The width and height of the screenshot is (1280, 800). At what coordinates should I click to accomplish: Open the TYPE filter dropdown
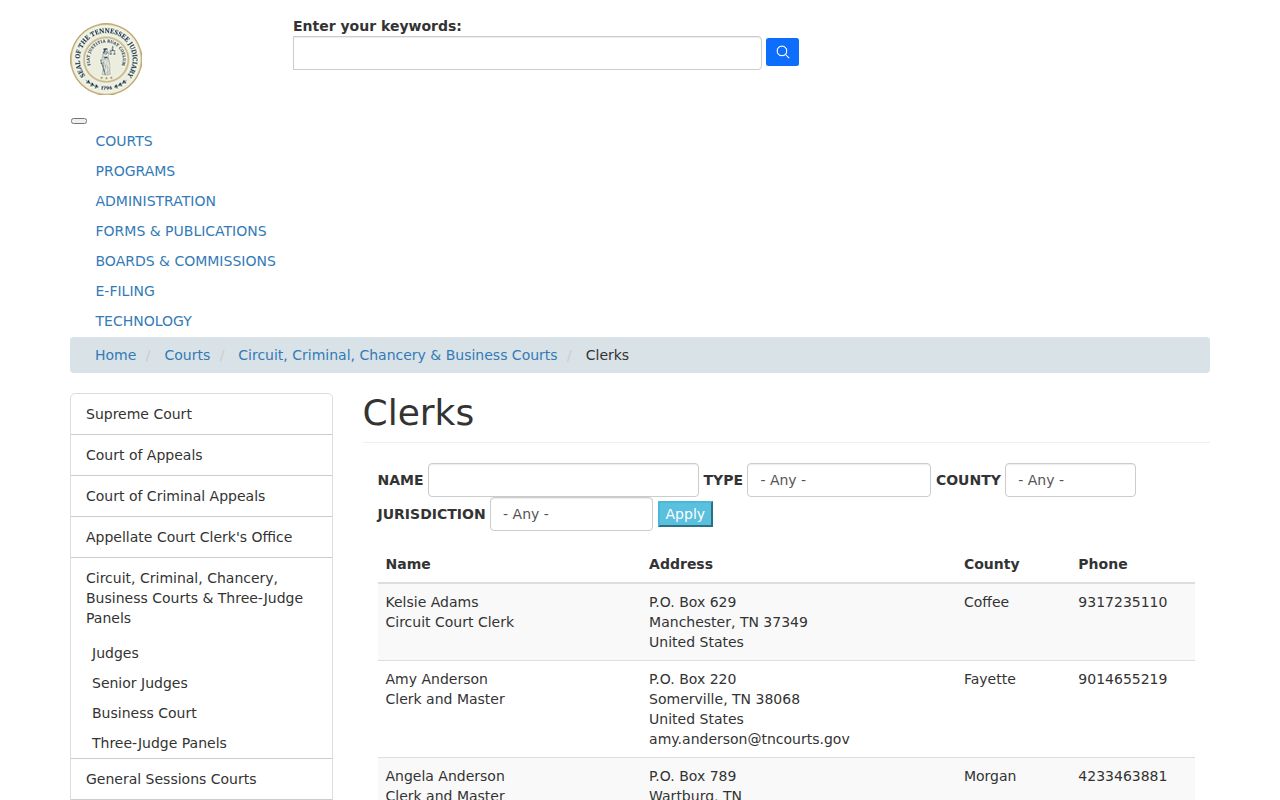click(839, 480)
